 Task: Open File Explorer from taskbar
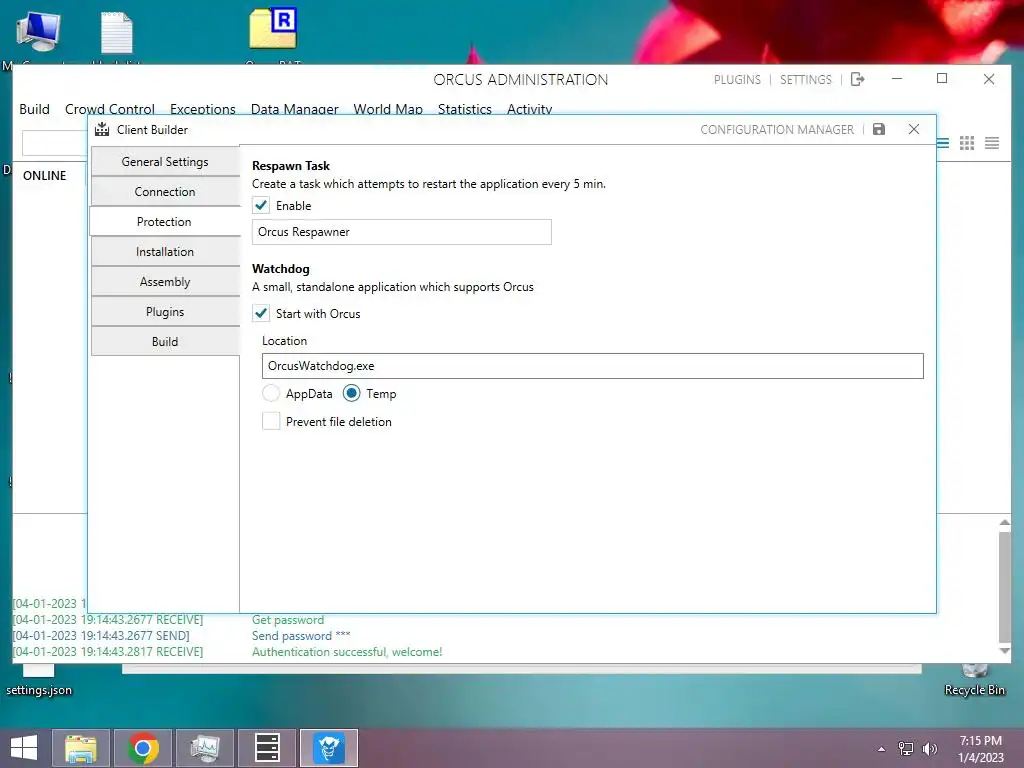point(81,748)
